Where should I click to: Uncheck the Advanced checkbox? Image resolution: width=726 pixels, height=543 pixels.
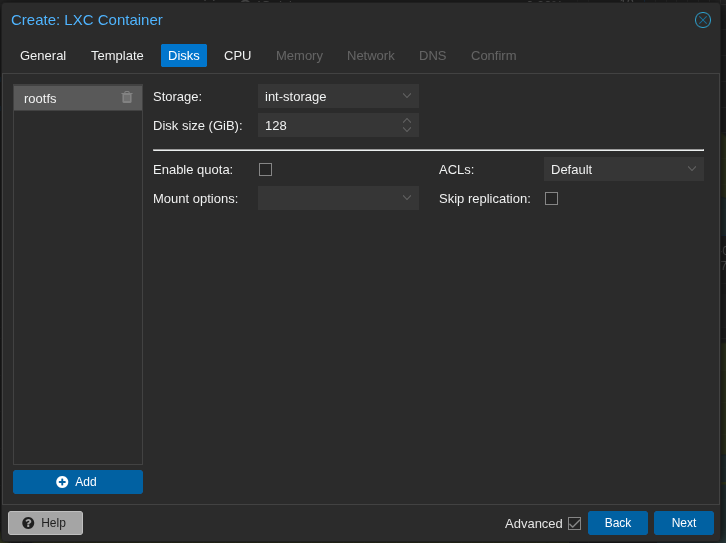pyautogui.click(x=574, y=523)
